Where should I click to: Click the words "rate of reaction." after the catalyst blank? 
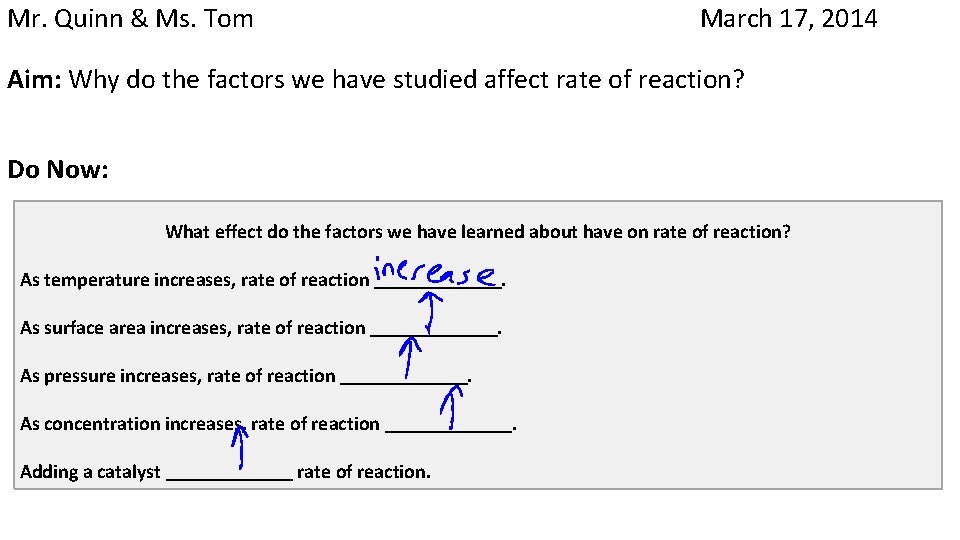(x=364, y=472)
